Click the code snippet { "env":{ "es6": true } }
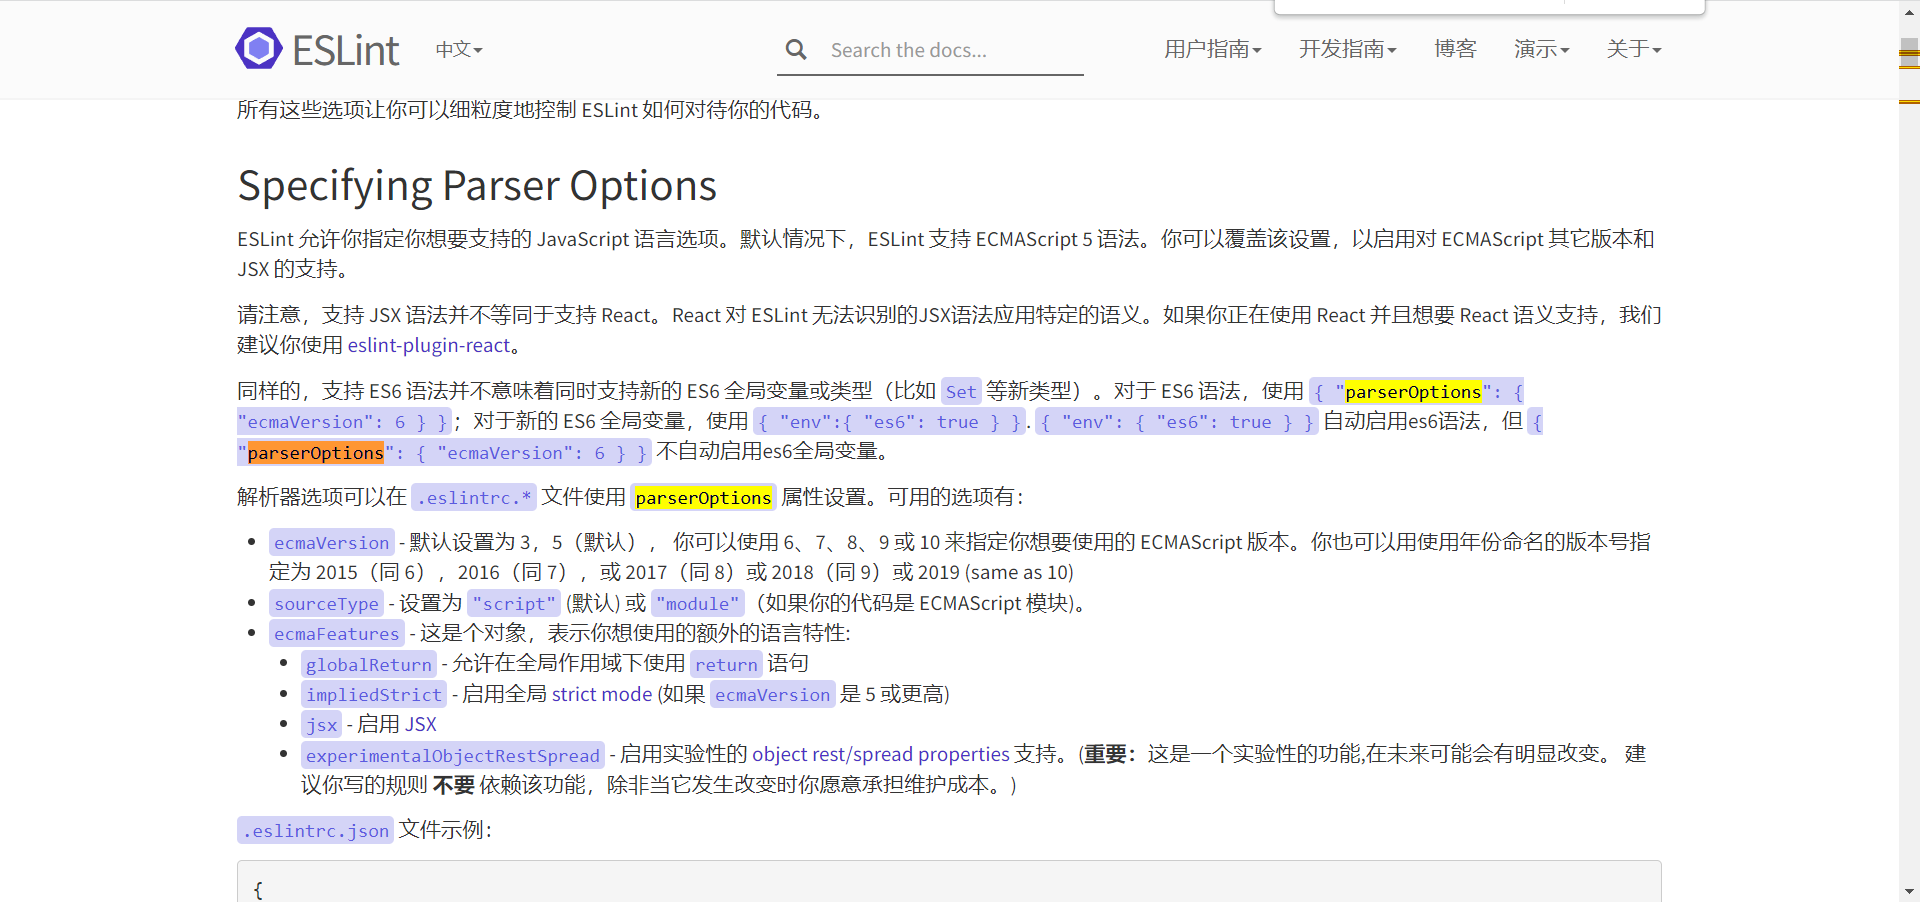1920x902 pixels. [889, 421]
